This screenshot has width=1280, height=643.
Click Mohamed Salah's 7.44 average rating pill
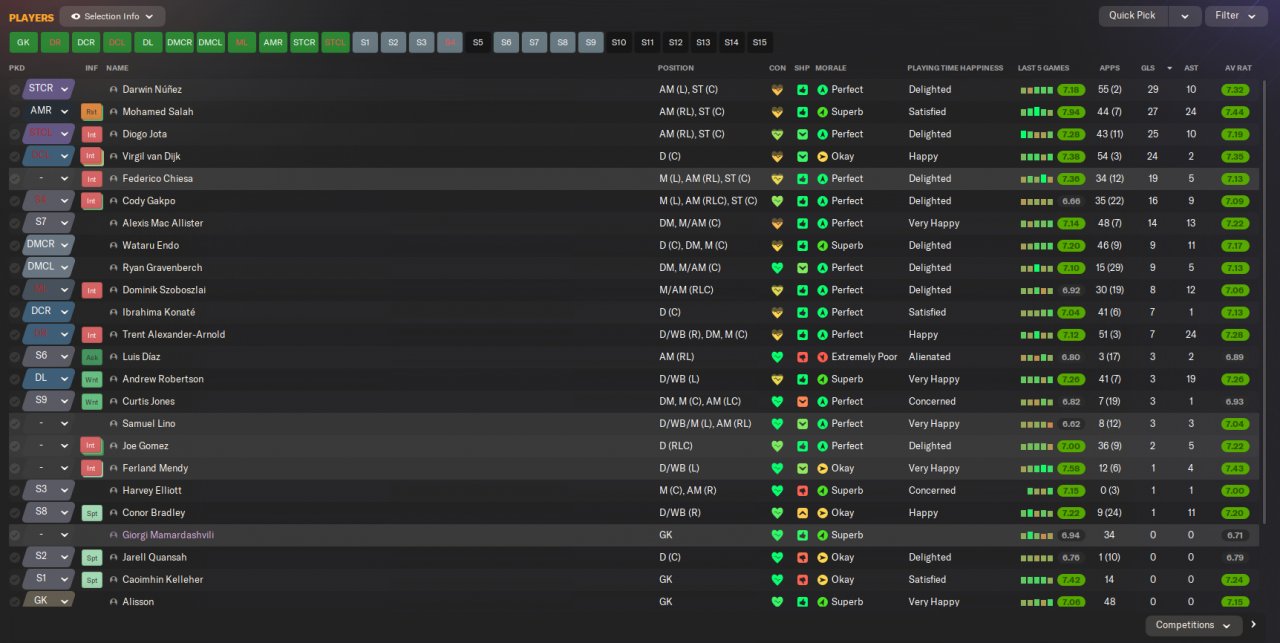[x=1234, y=112]
